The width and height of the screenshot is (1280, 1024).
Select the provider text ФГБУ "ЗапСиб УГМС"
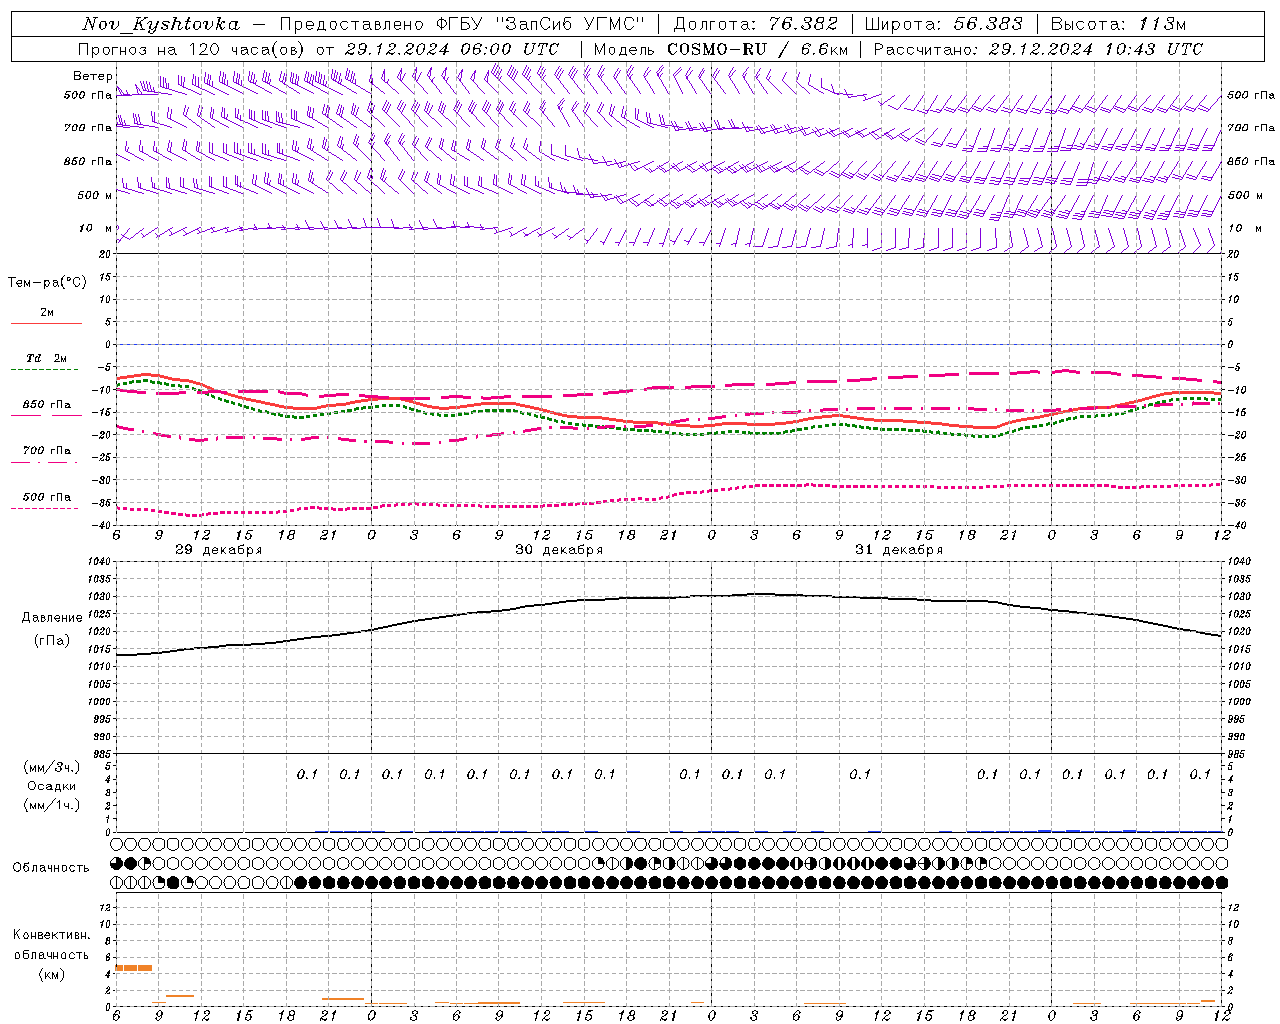541,24
